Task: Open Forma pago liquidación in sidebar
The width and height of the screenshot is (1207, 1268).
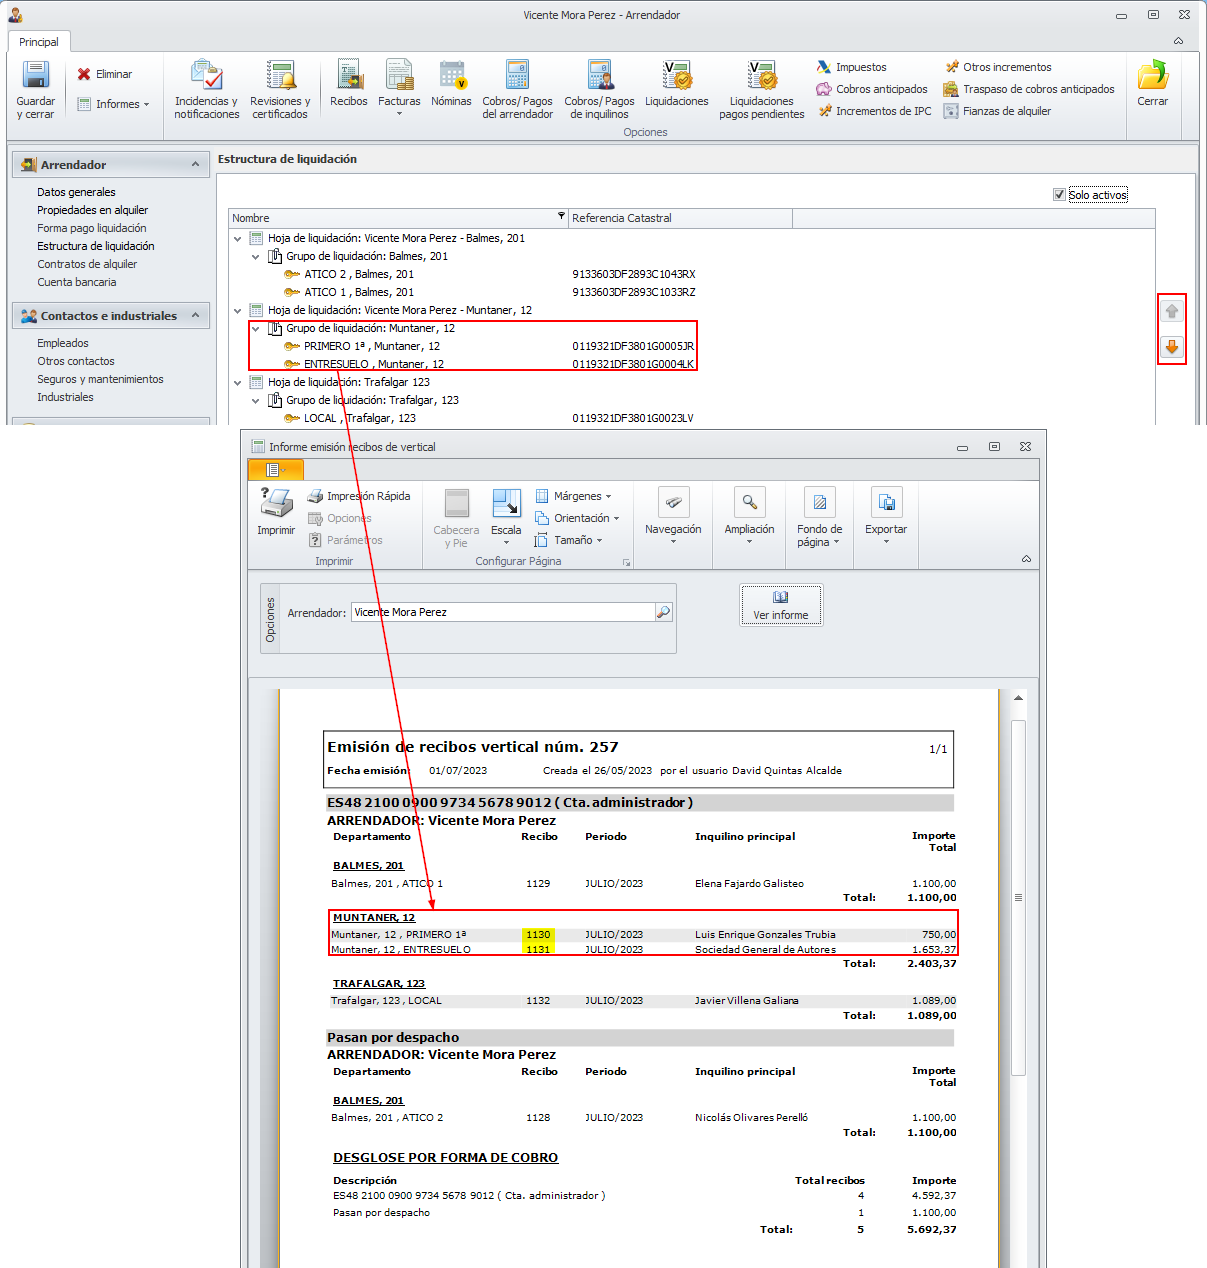Action: (x=91, y=228)
